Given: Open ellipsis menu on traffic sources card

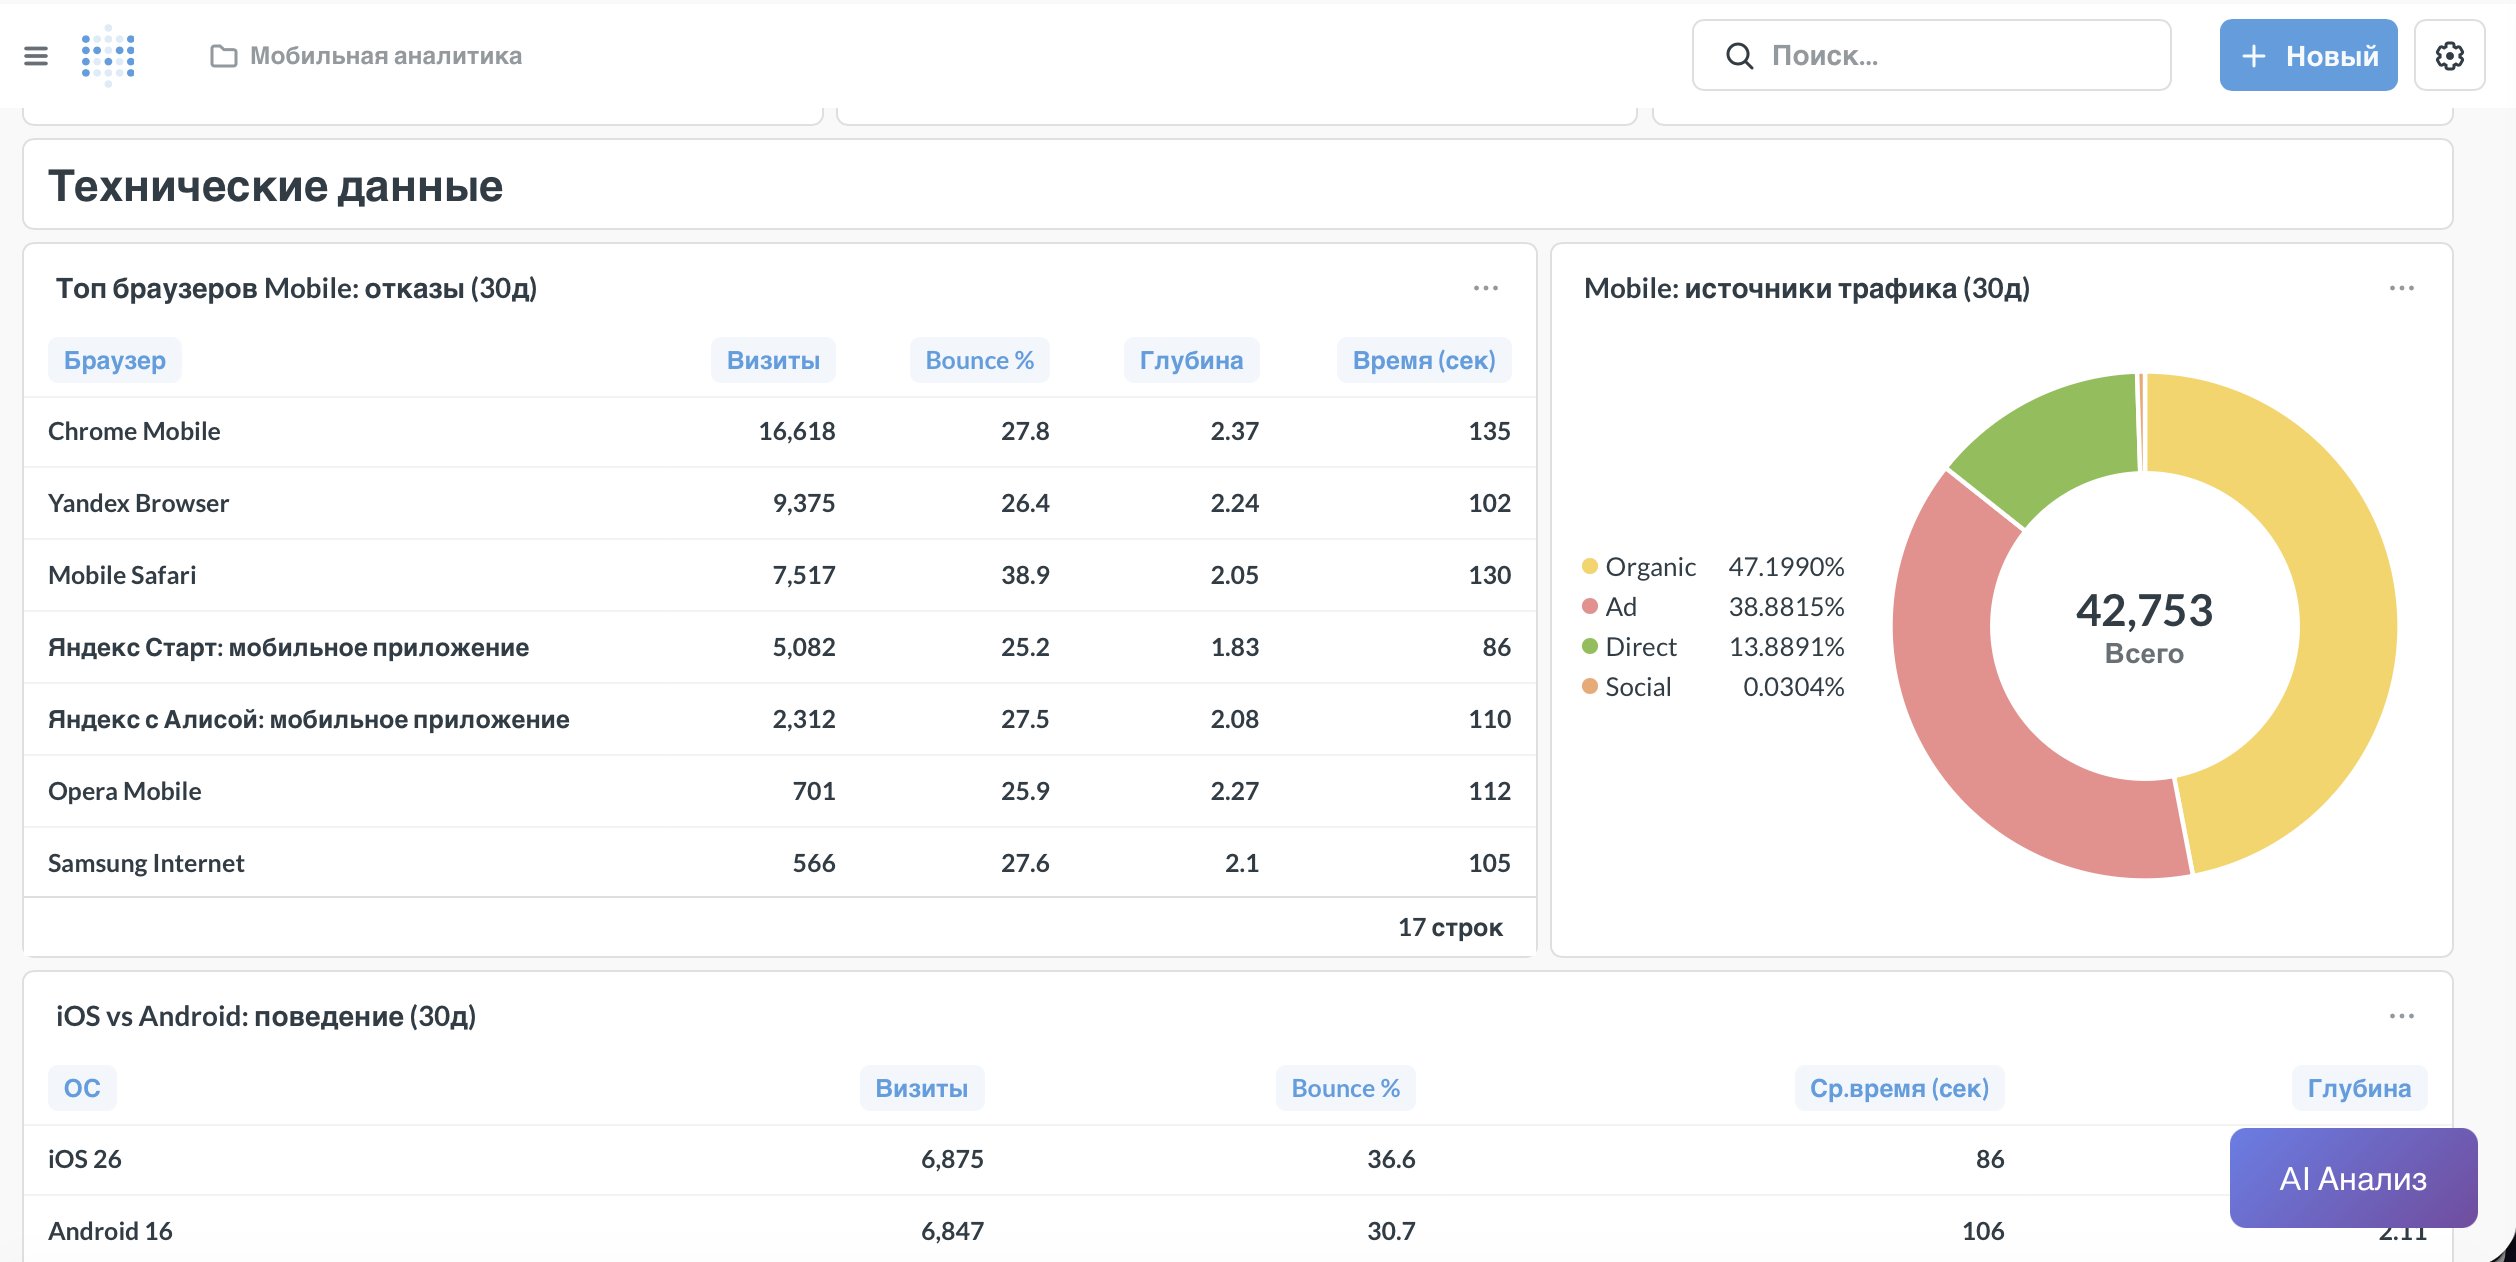Looking at the screenshot, I should pos(2401,288).
